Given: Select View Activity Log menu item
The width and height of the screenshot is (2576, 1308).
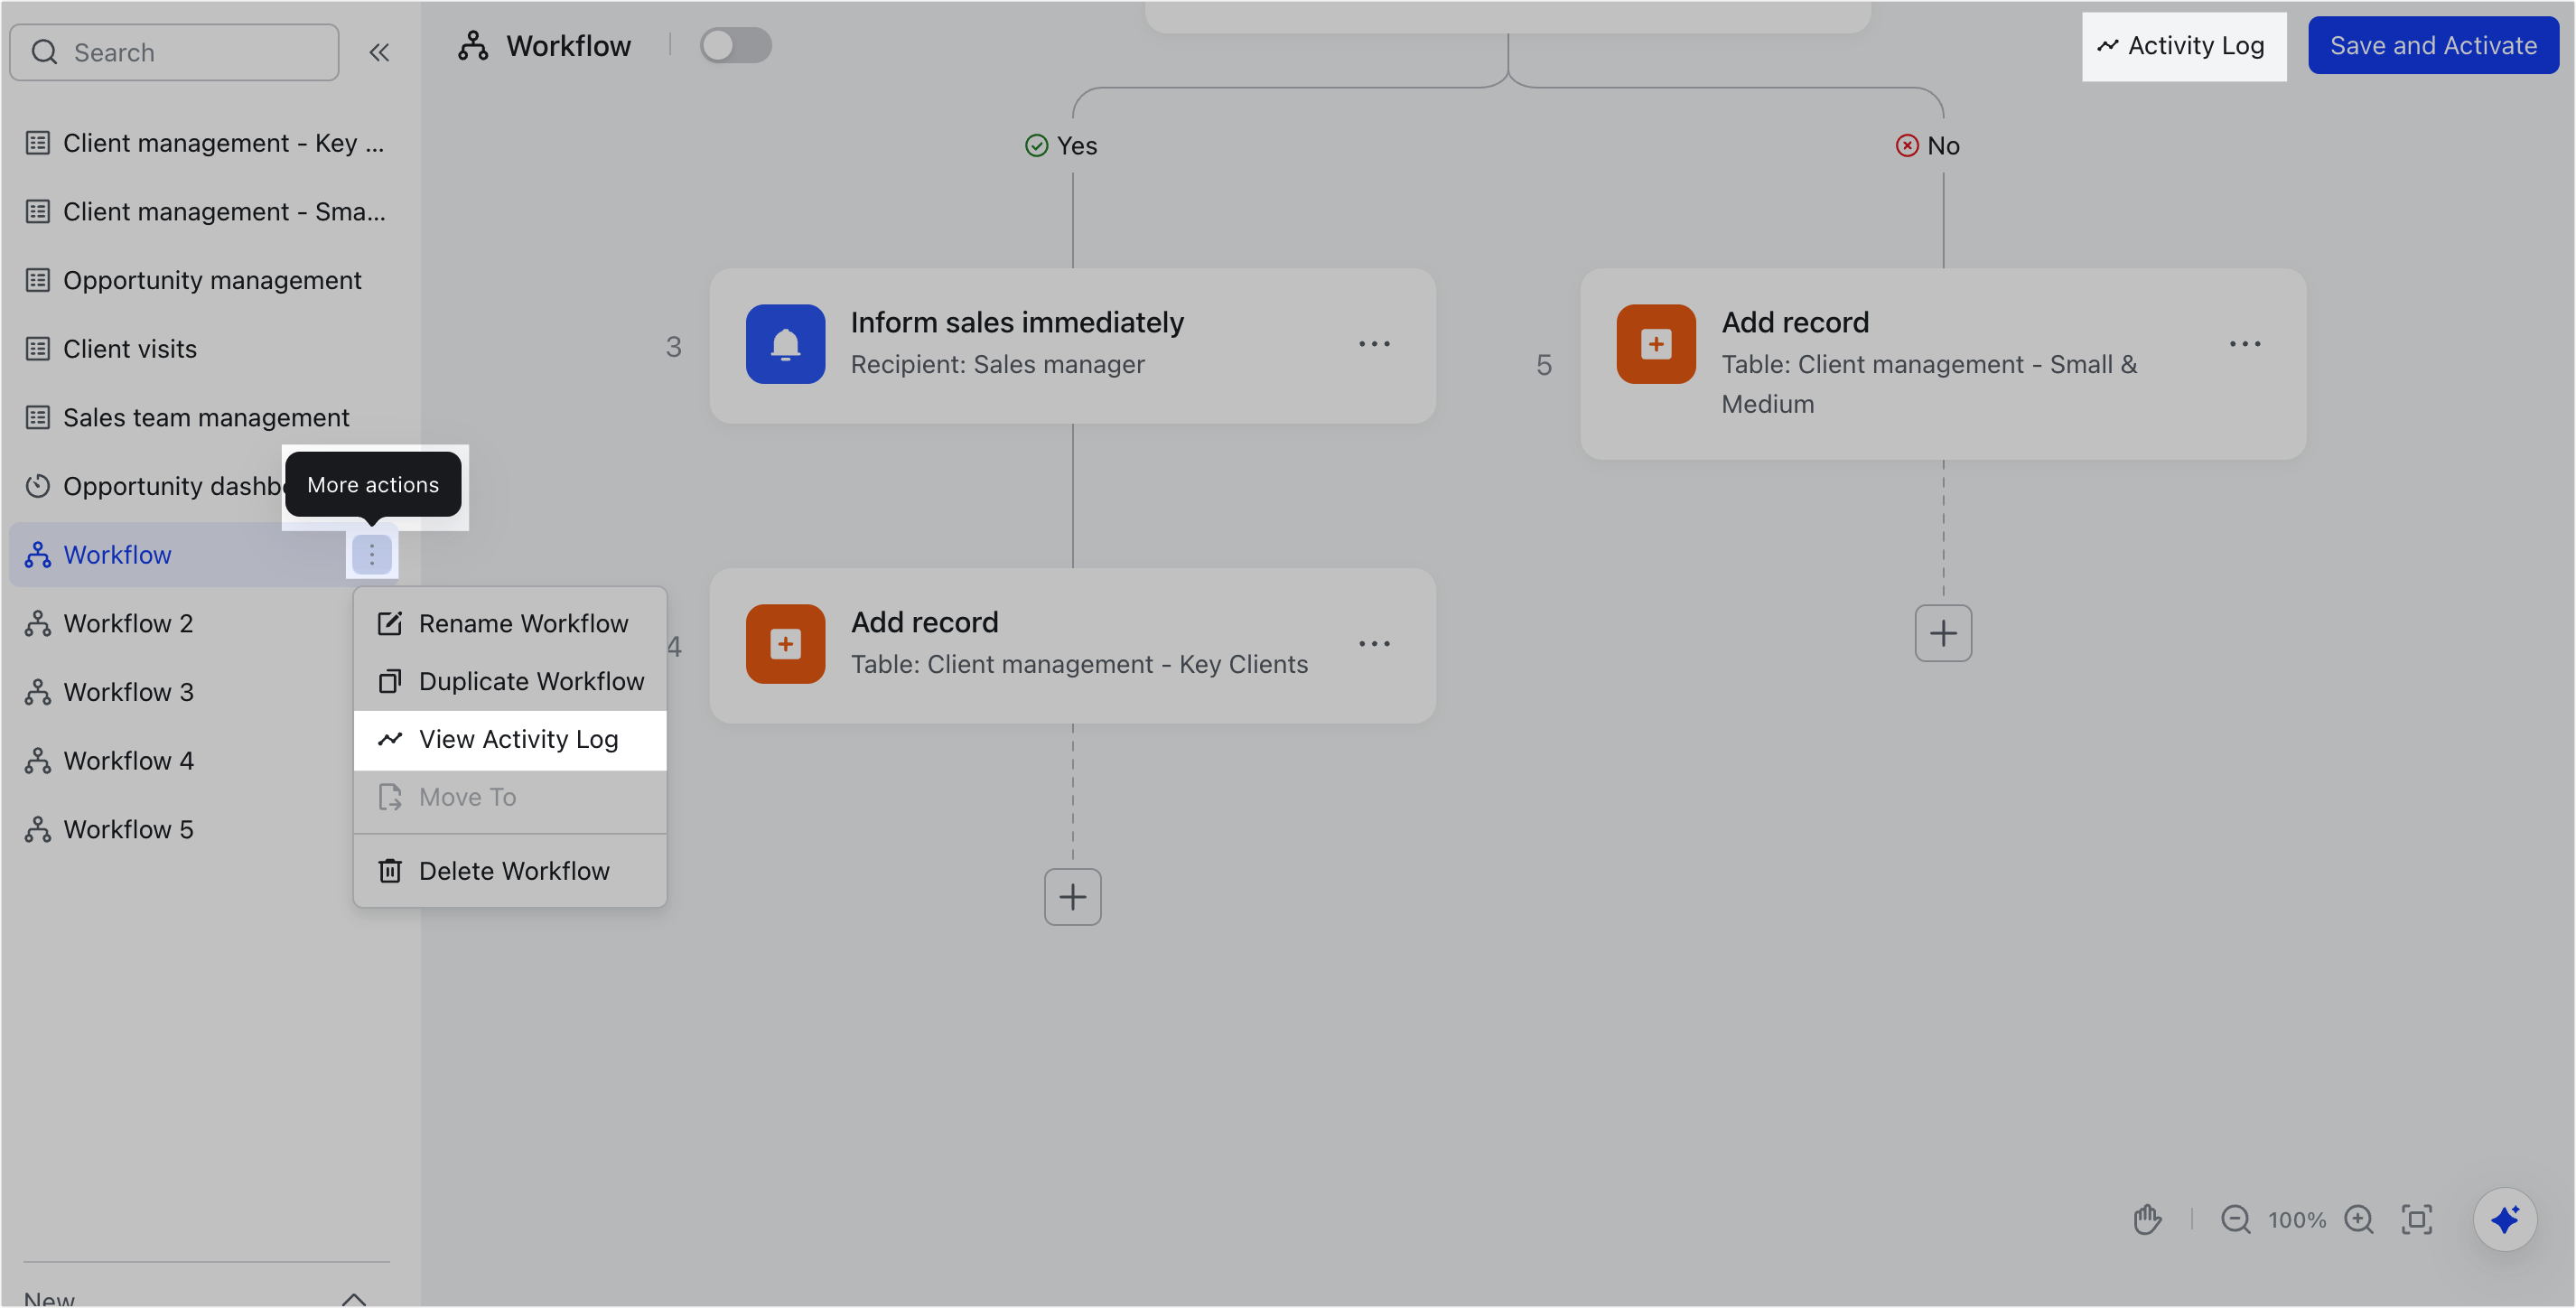Looking at the screenshot, I should coord(510,740).
